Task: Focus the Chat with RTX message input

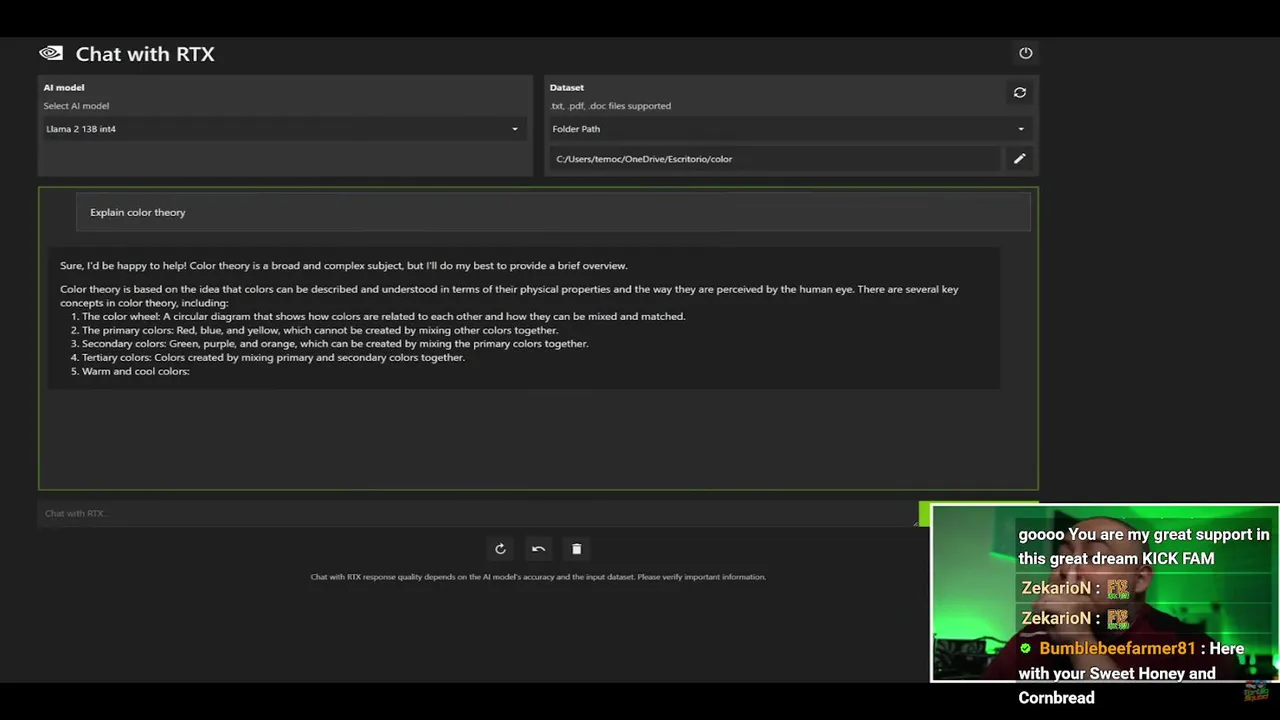Action: tap(478, 513)
